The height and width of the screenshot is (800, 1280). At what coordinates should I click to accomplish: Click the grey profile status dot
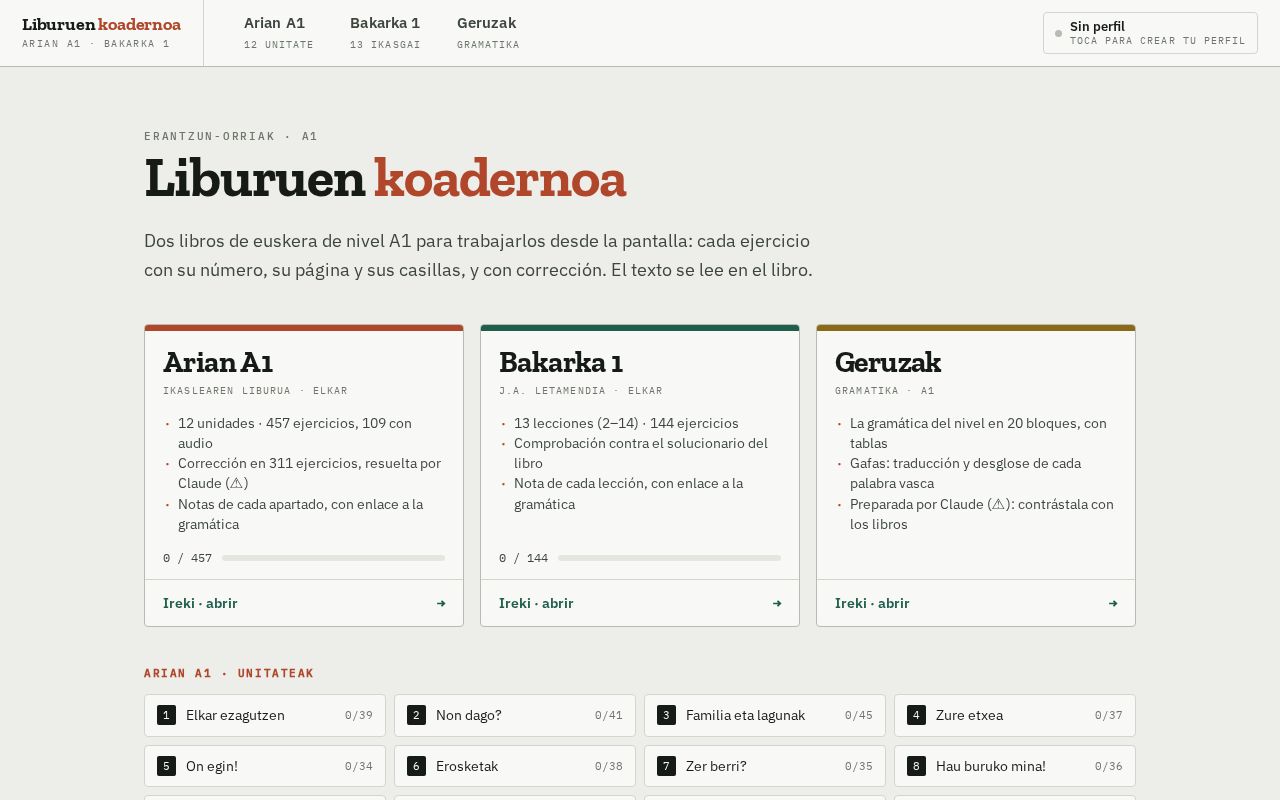coord(1058,33)
